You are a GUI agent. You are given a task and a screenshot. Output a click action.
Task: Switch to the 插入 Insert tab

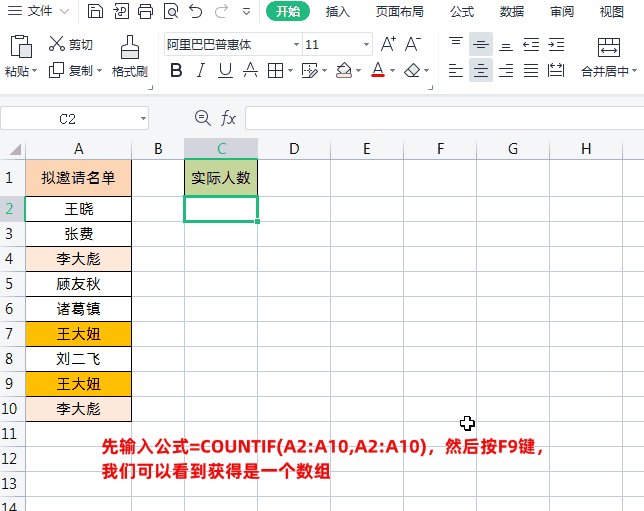[x=338, y=12]
